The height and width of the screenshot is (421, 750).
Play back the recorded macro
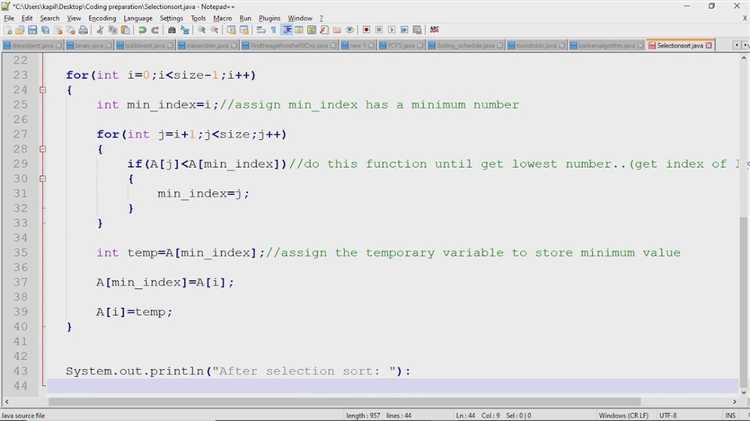(392, 30)
